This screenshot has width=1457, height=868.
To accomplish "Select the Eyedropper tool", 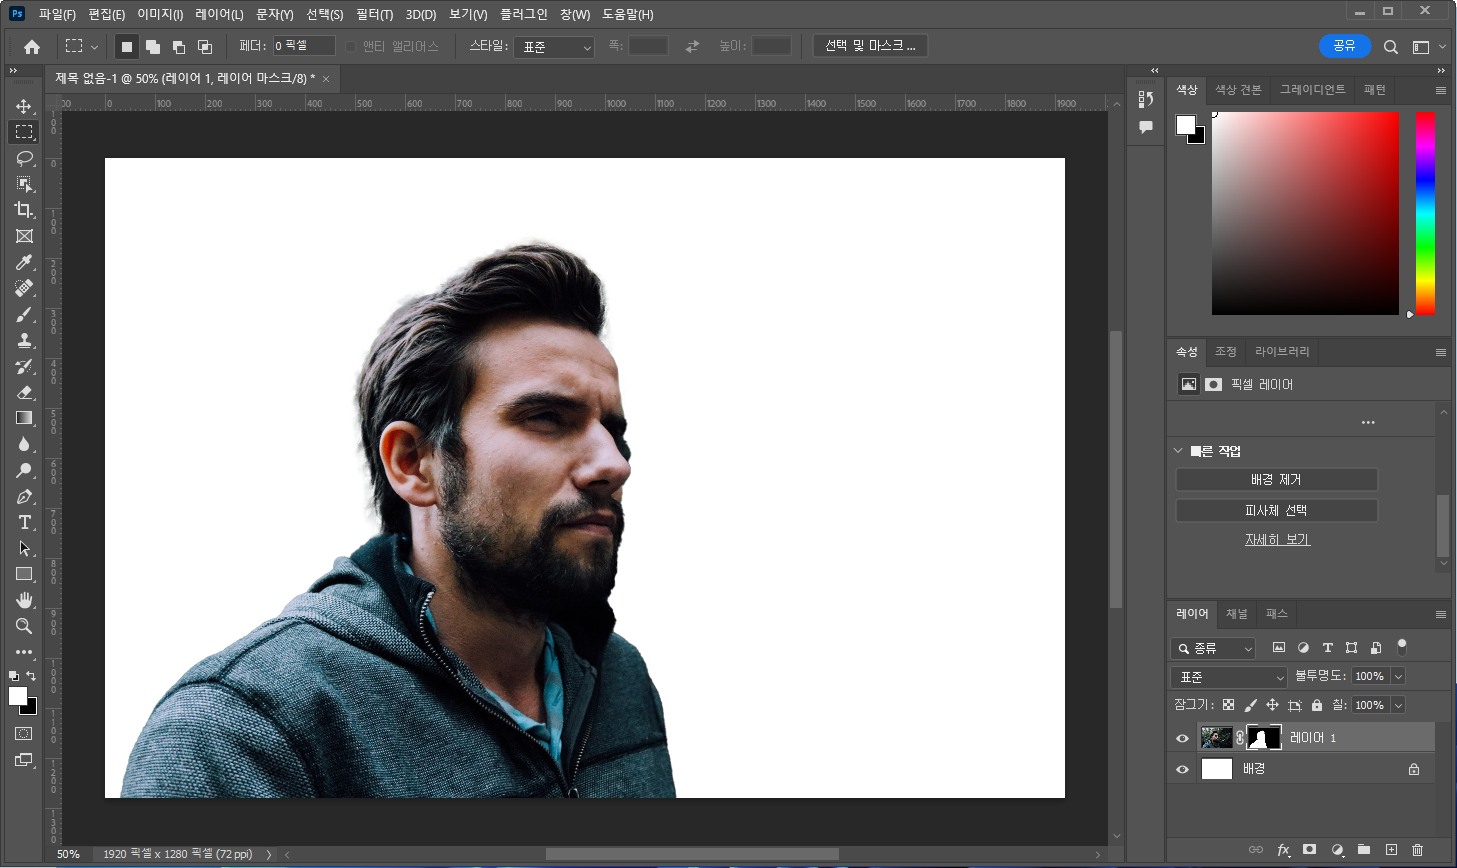I will (x=24, y=262).
